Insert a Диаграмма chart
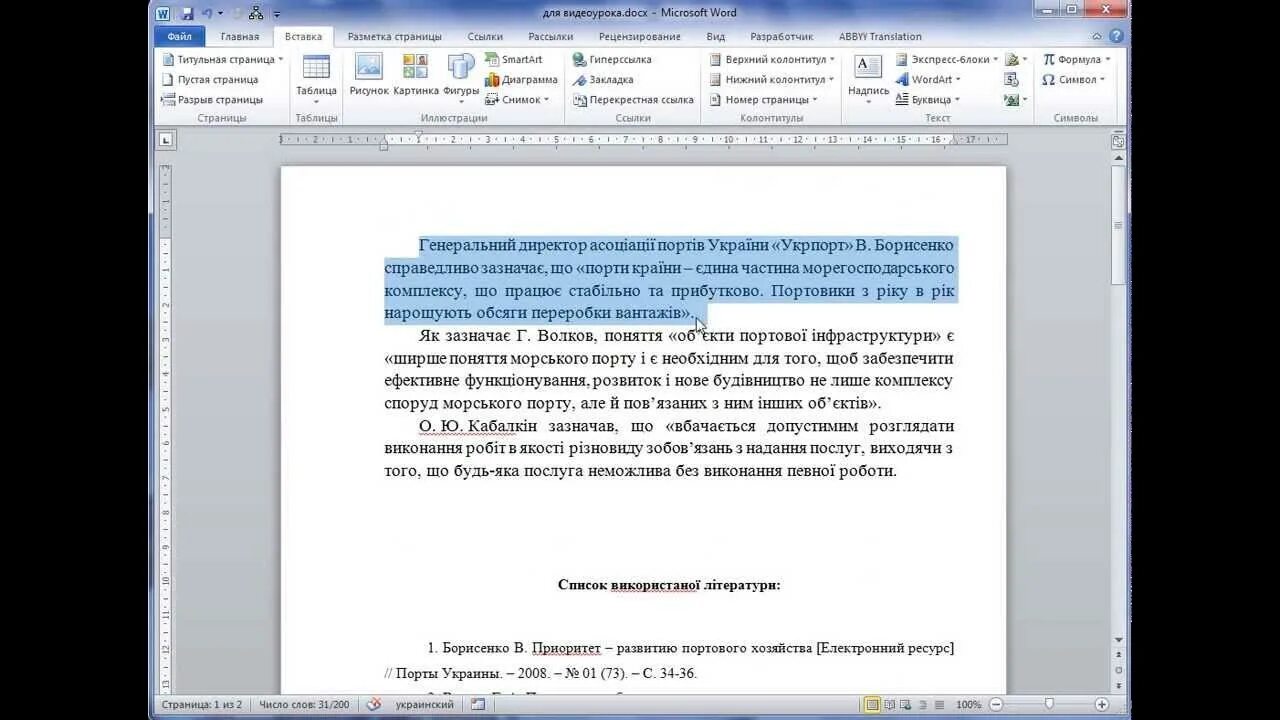This screenshot has width=1280, height=720. (x=521, y=79)
